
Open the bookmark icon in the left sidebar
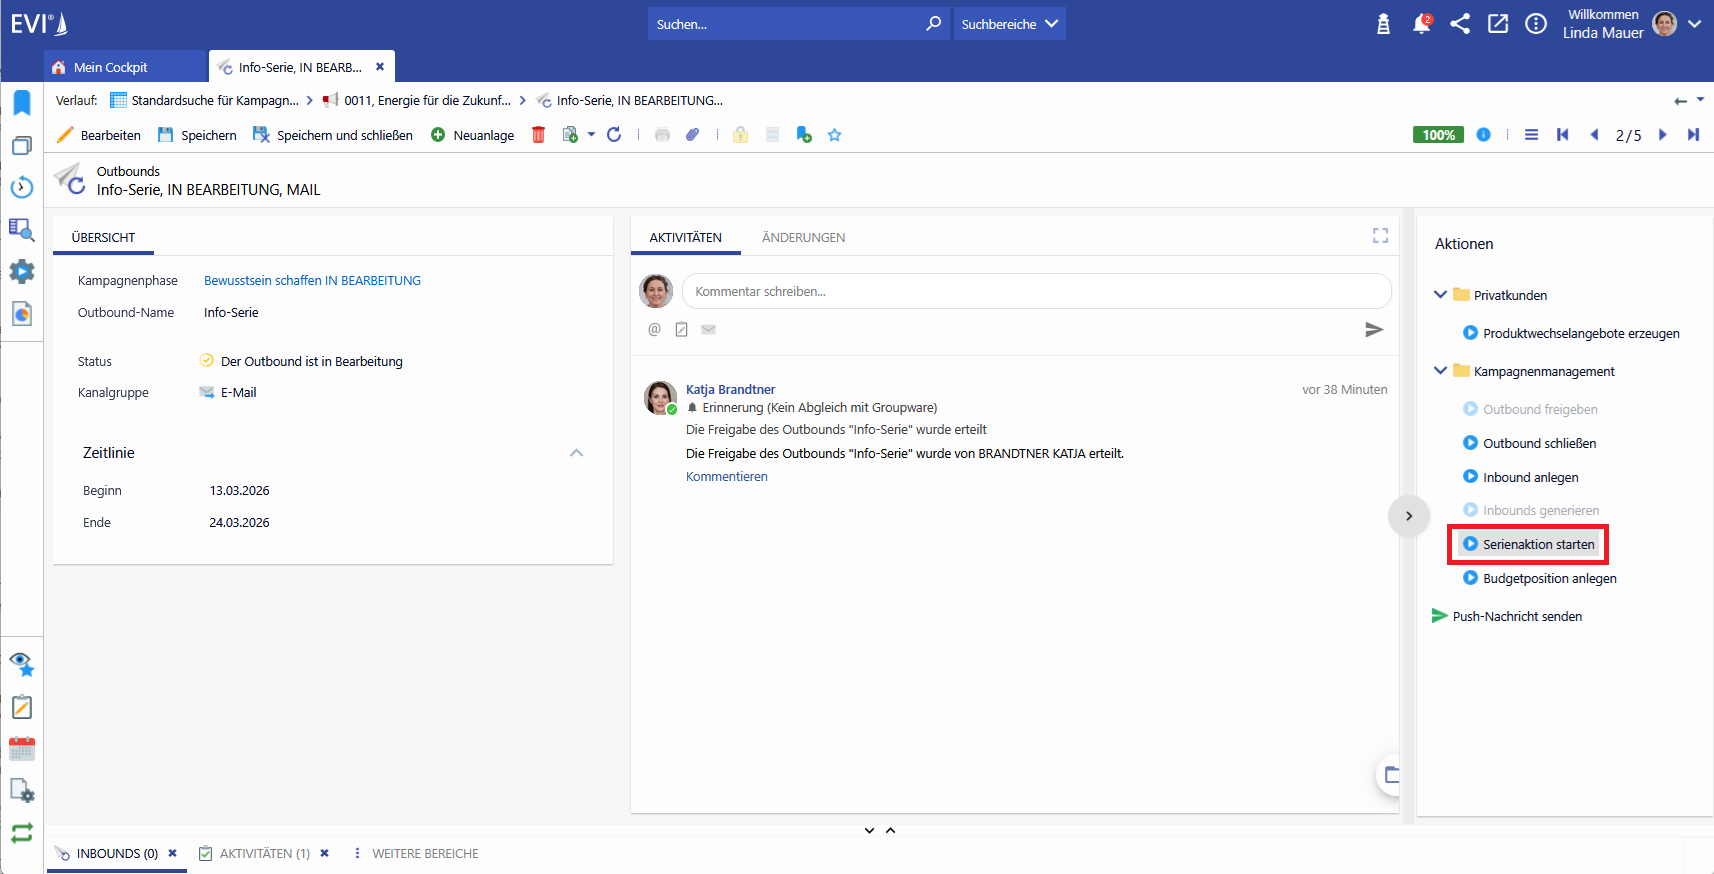click(22, 103)
